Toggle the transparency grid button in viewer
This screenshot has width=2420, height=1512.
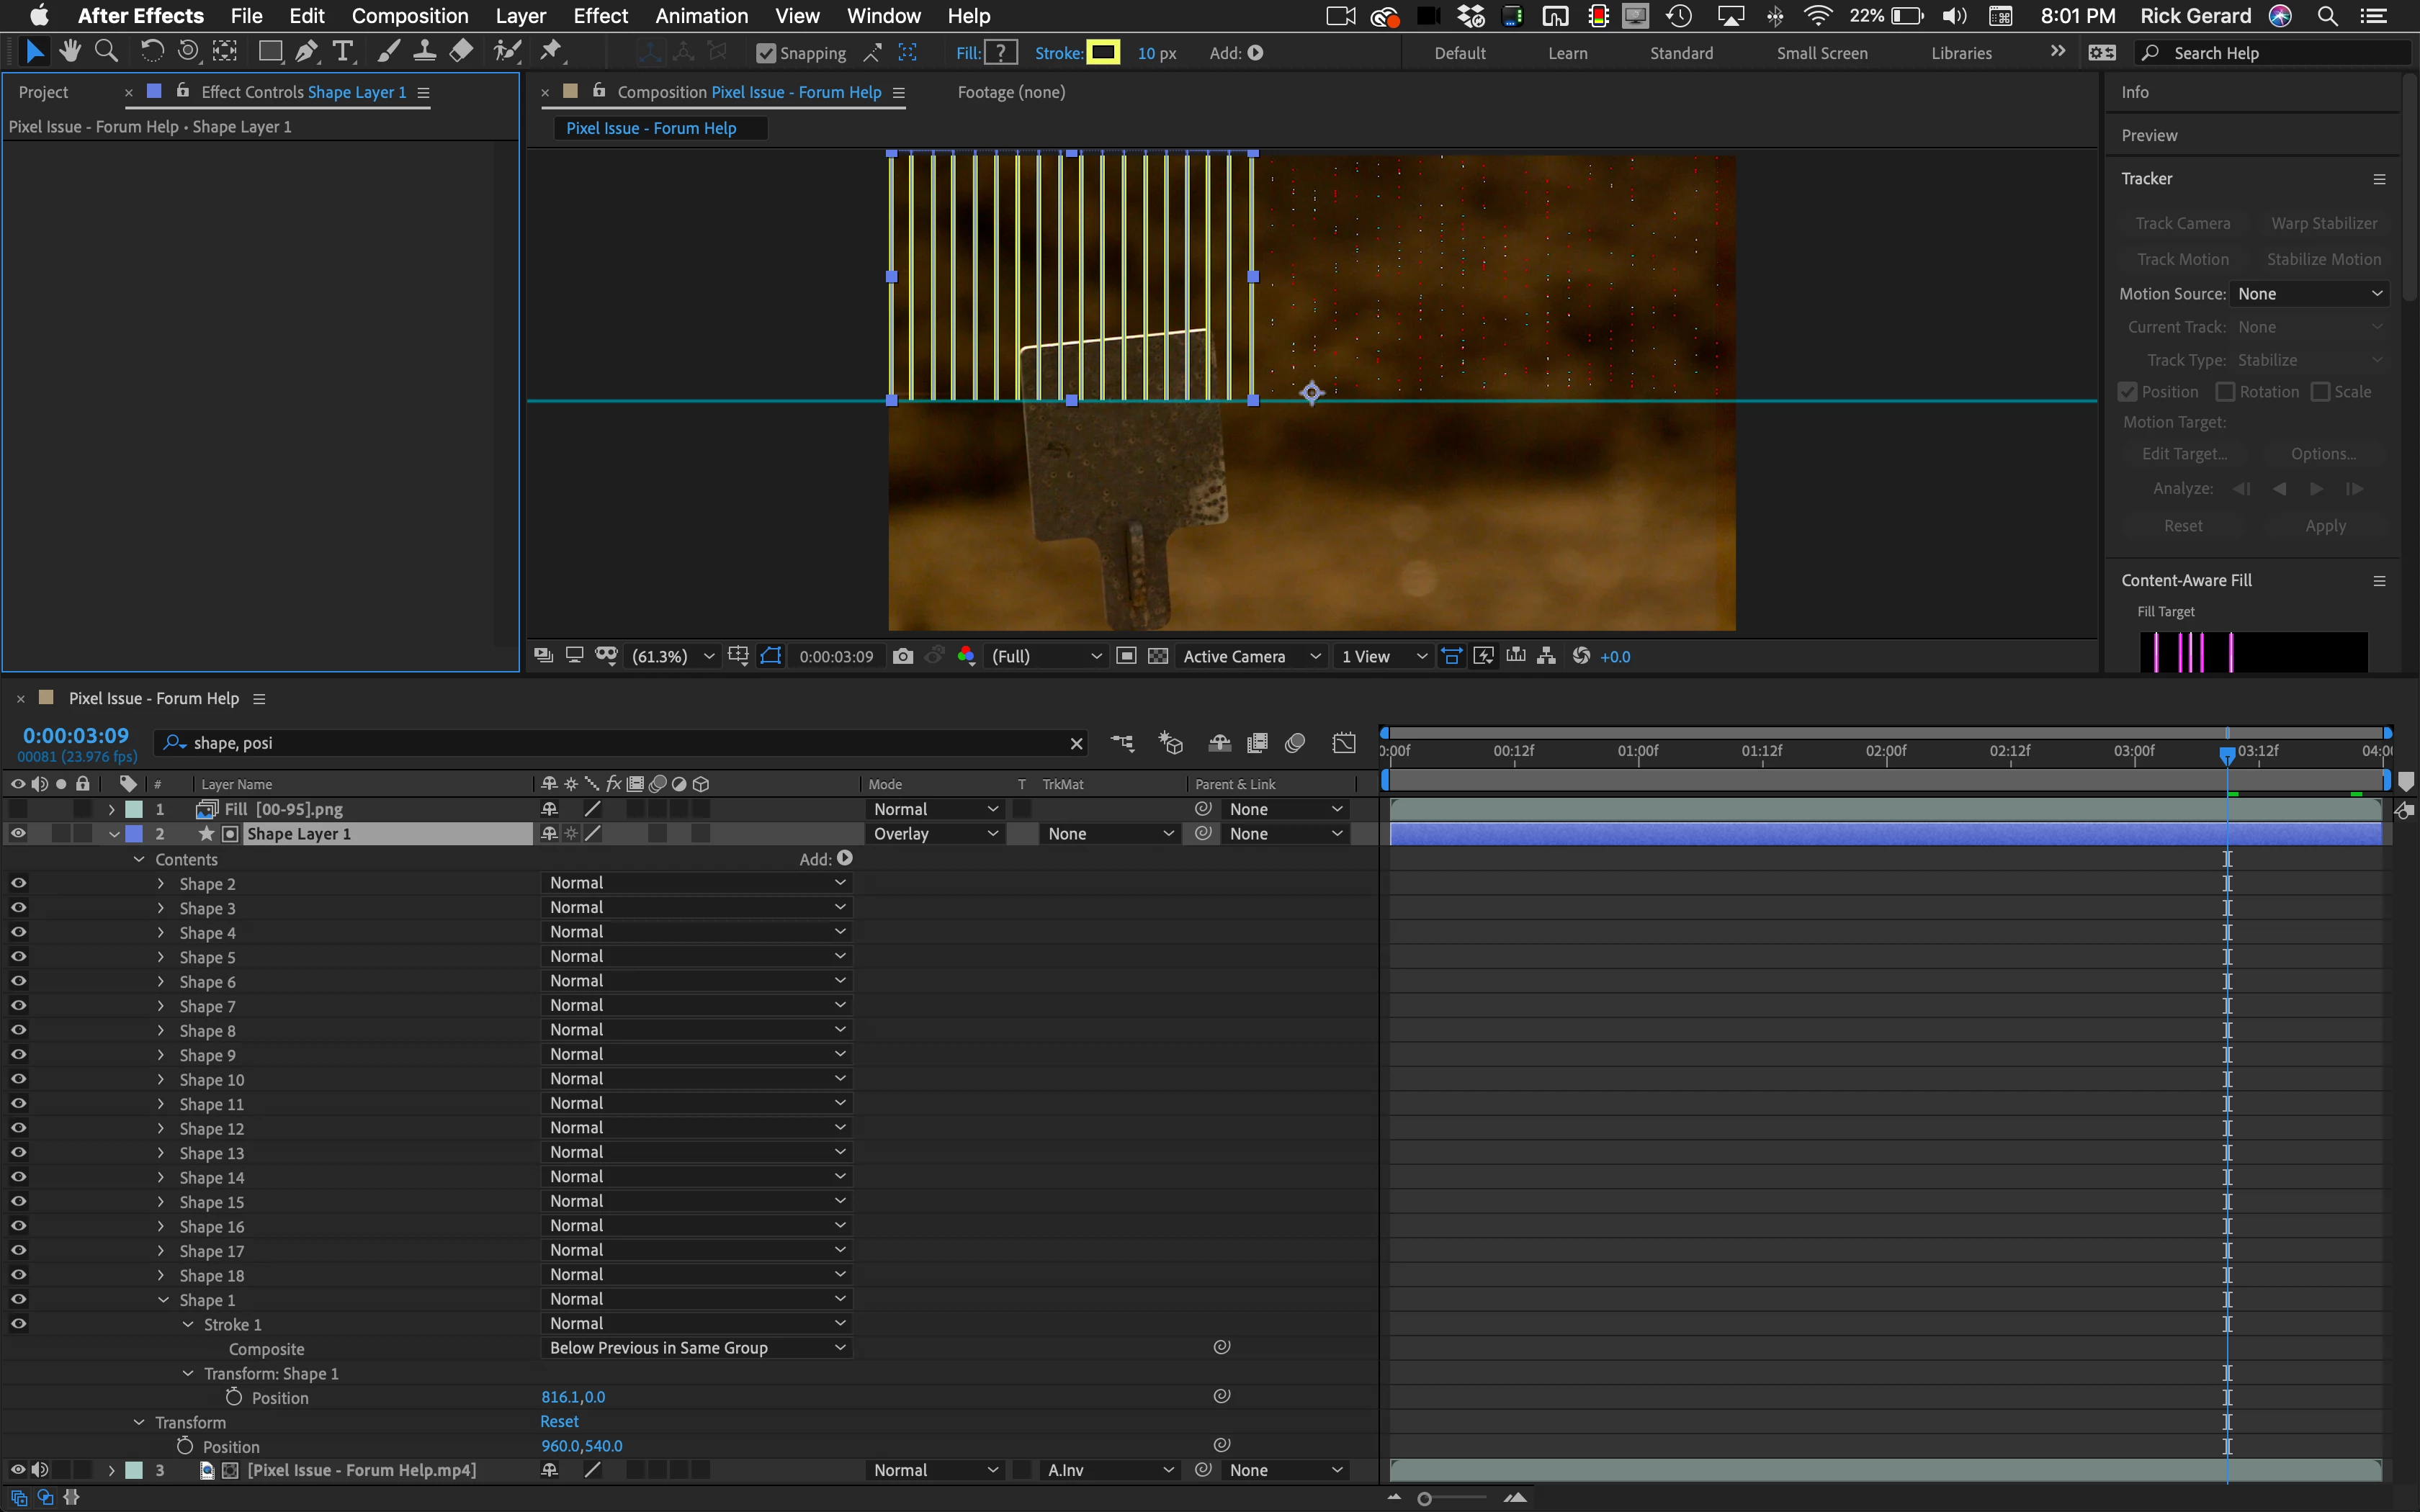point(1158,656)
